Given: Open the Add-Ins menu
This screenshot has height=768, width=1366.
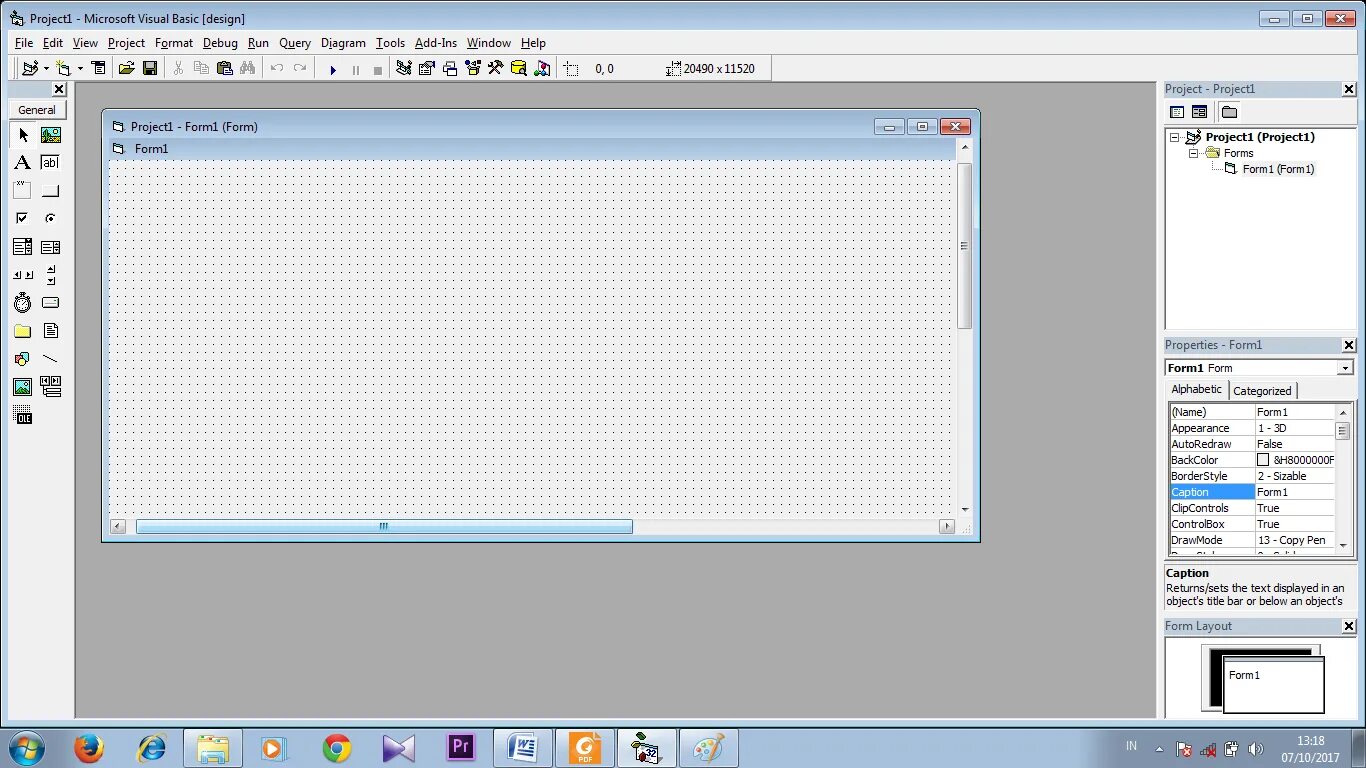Looking at the screenshot, I should (x=436, y=43).
